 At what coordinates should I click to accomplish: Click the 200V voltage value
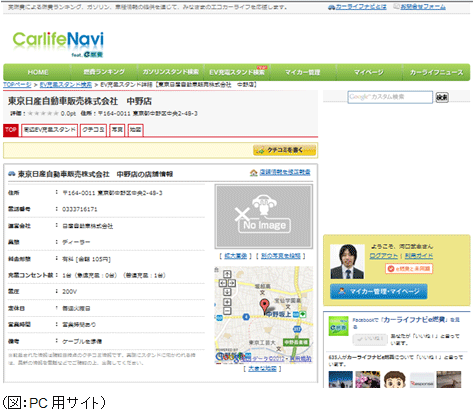tap(70, 292)
